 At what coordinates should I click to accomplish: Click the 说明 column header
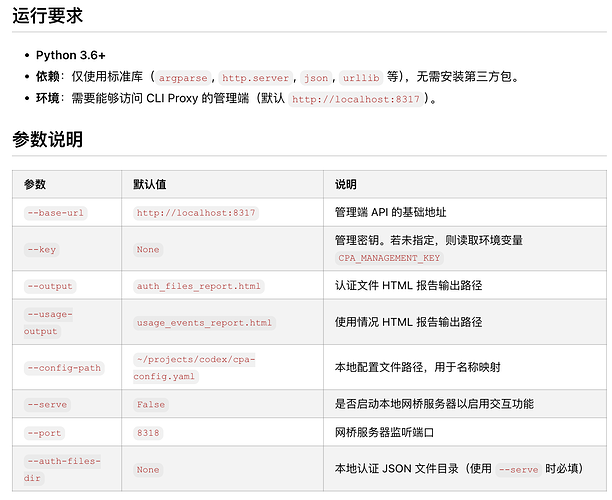pos(345,184)
